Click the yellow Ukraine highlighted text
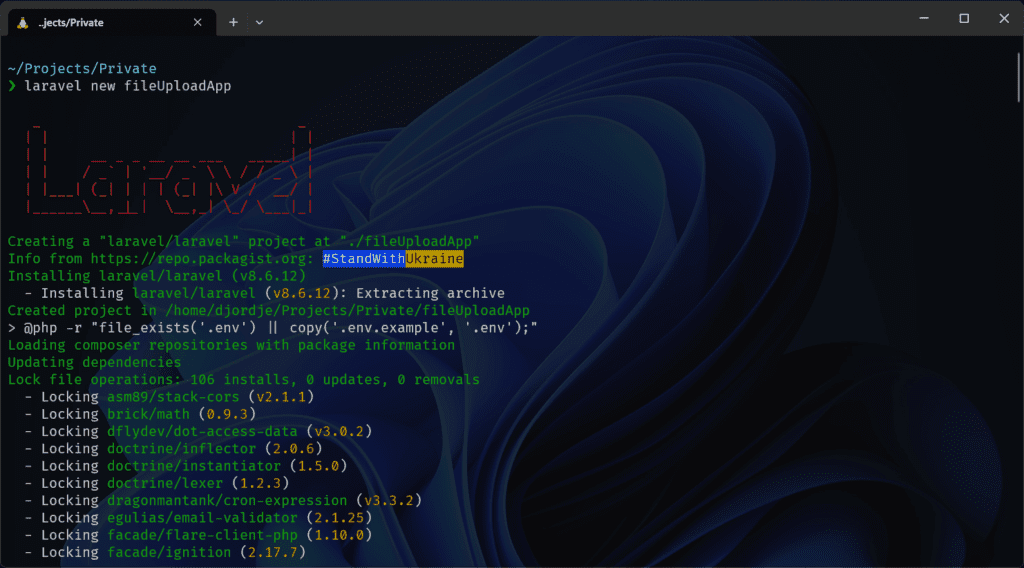Image resolution: width=1024 pixels, height=568 pixels. pos(434,259)
